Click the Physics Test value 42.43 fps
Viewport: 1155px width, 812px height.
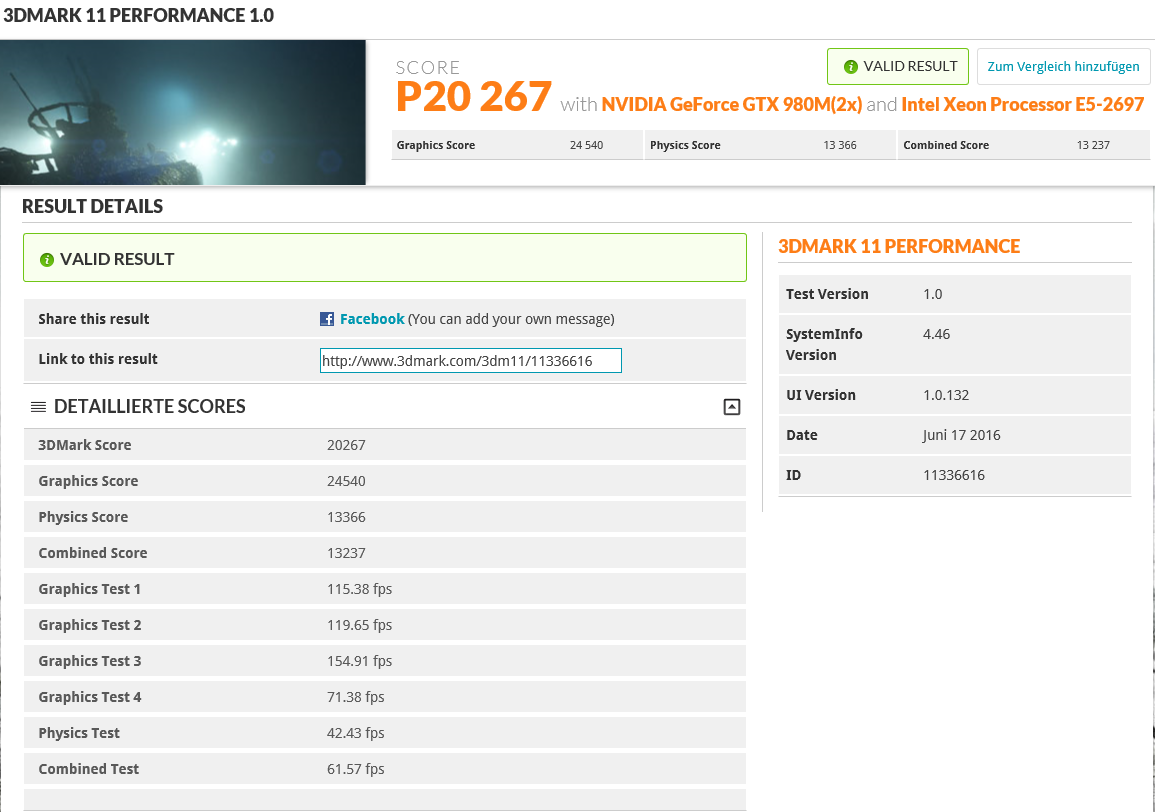(356, 733)
